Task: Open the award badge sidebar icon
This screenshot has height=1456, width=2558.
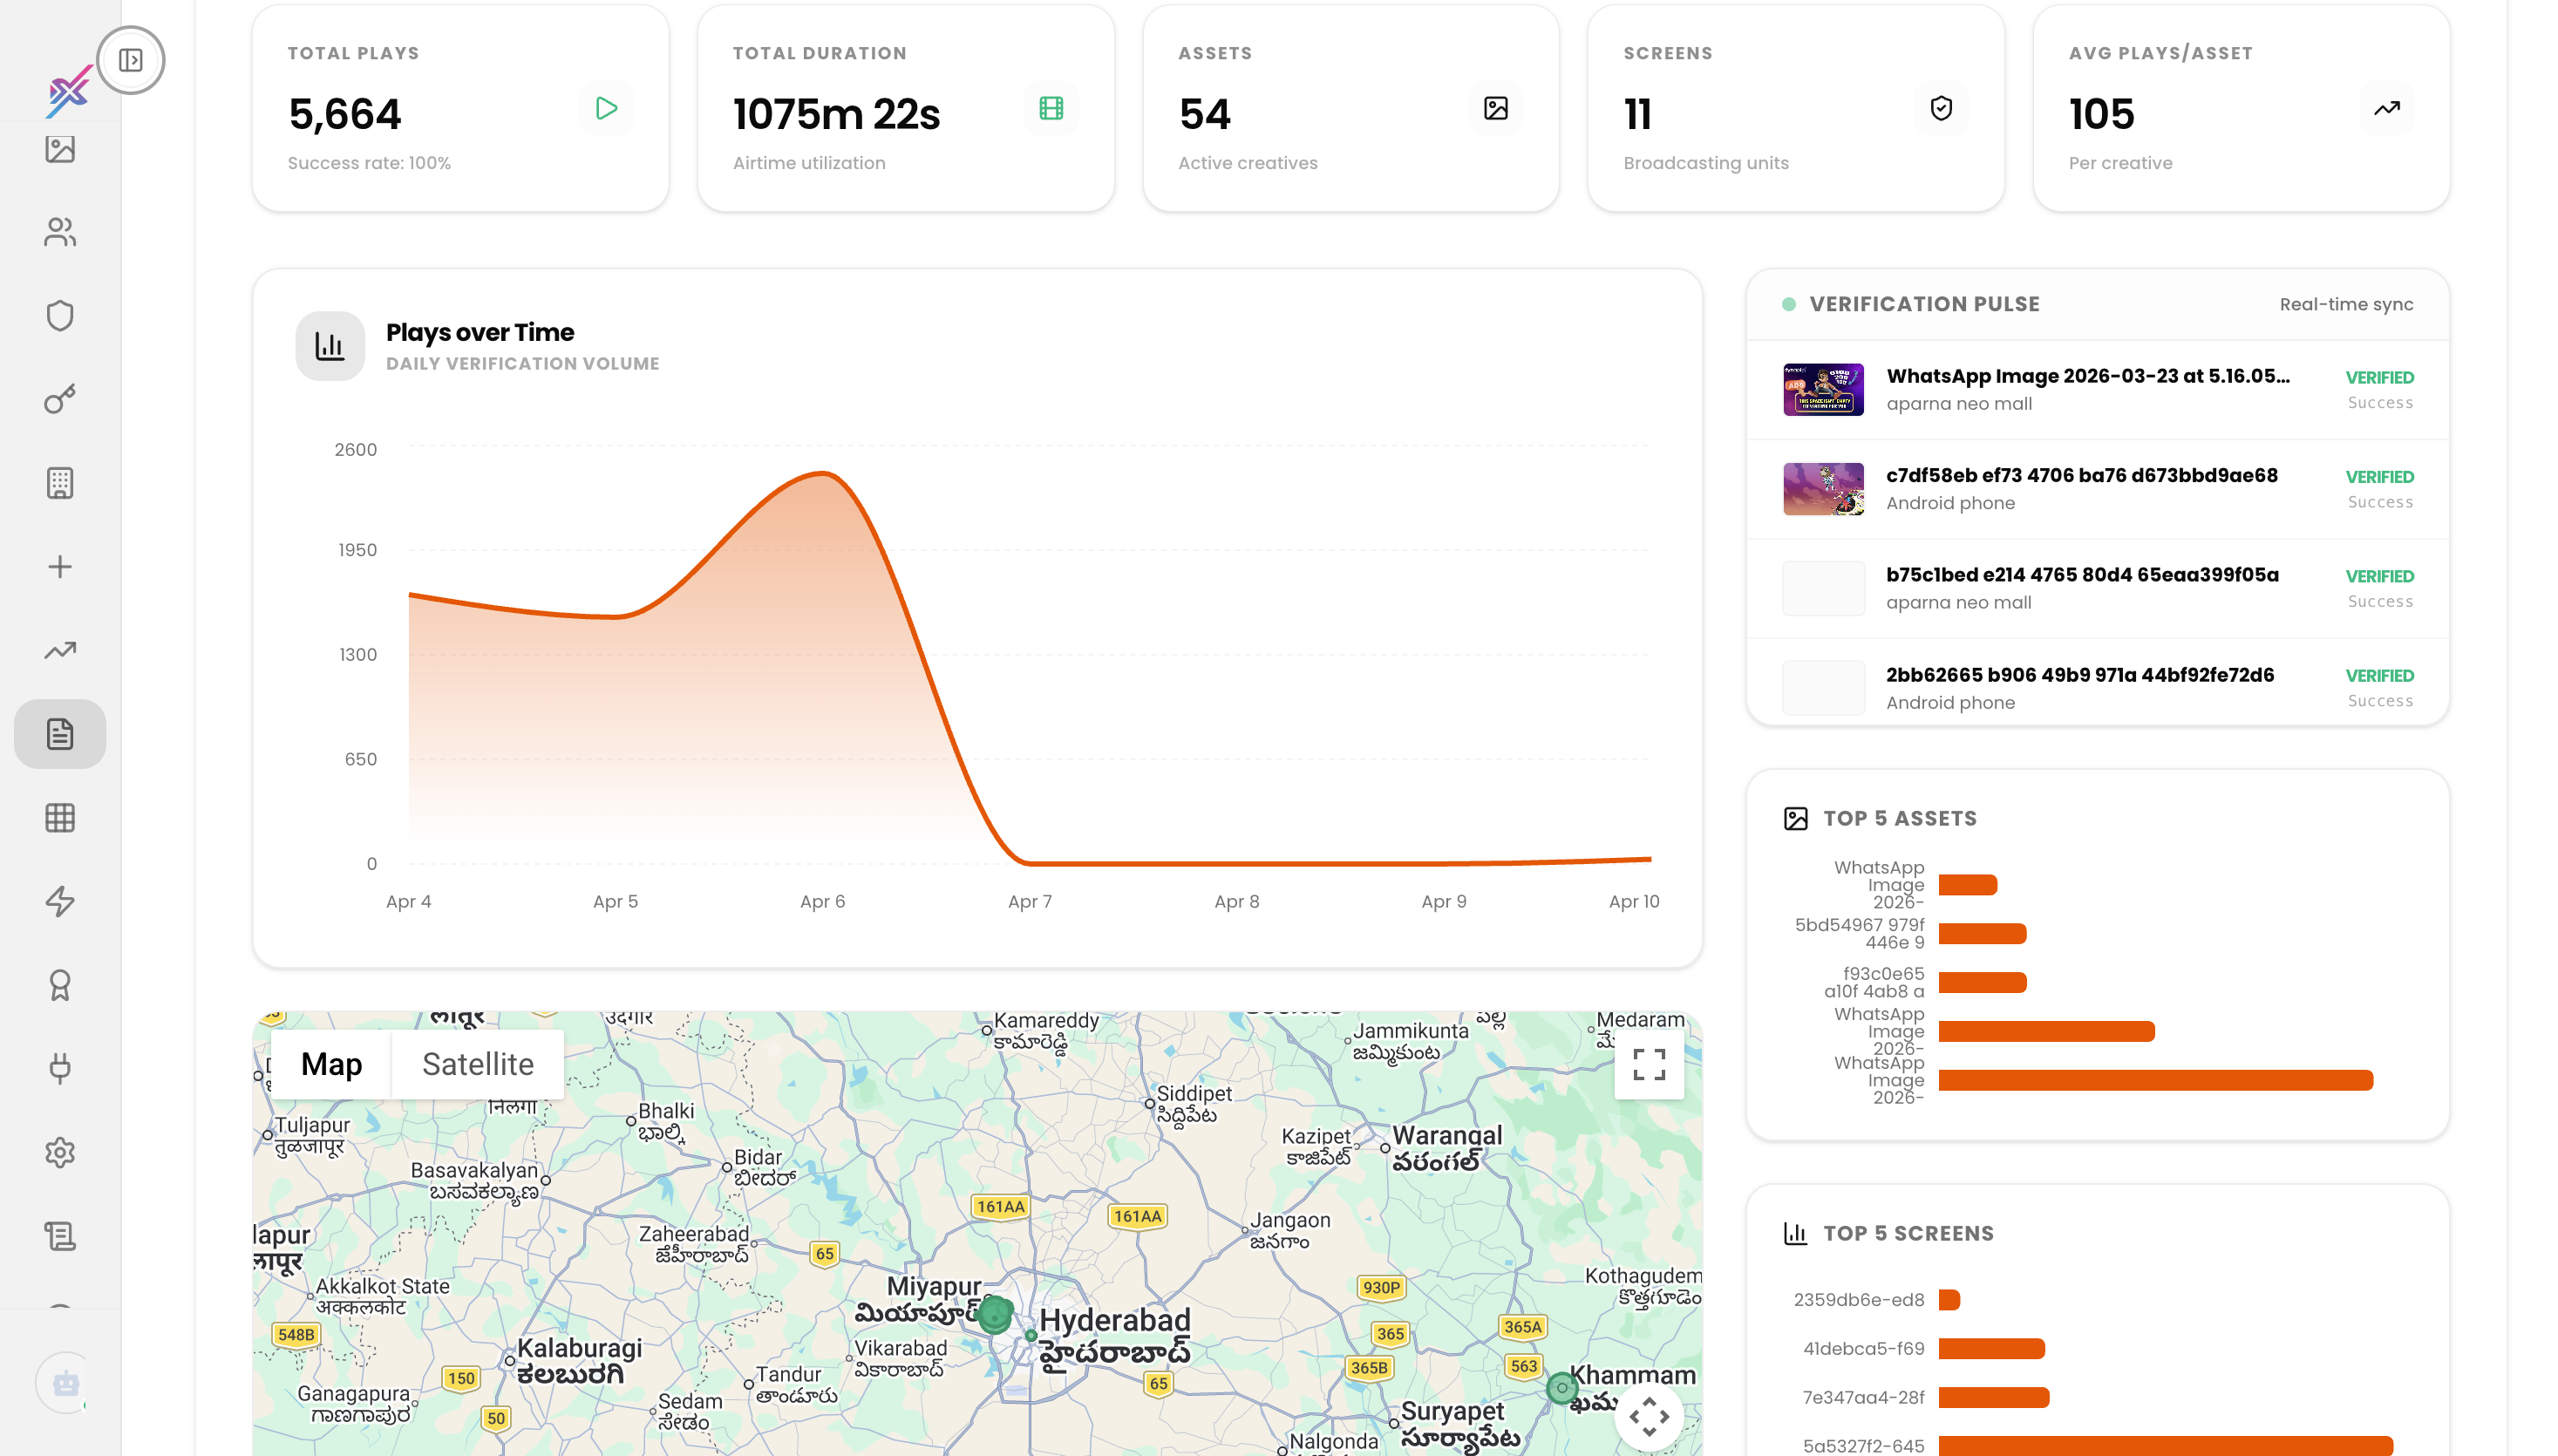Action: point(60,985)
